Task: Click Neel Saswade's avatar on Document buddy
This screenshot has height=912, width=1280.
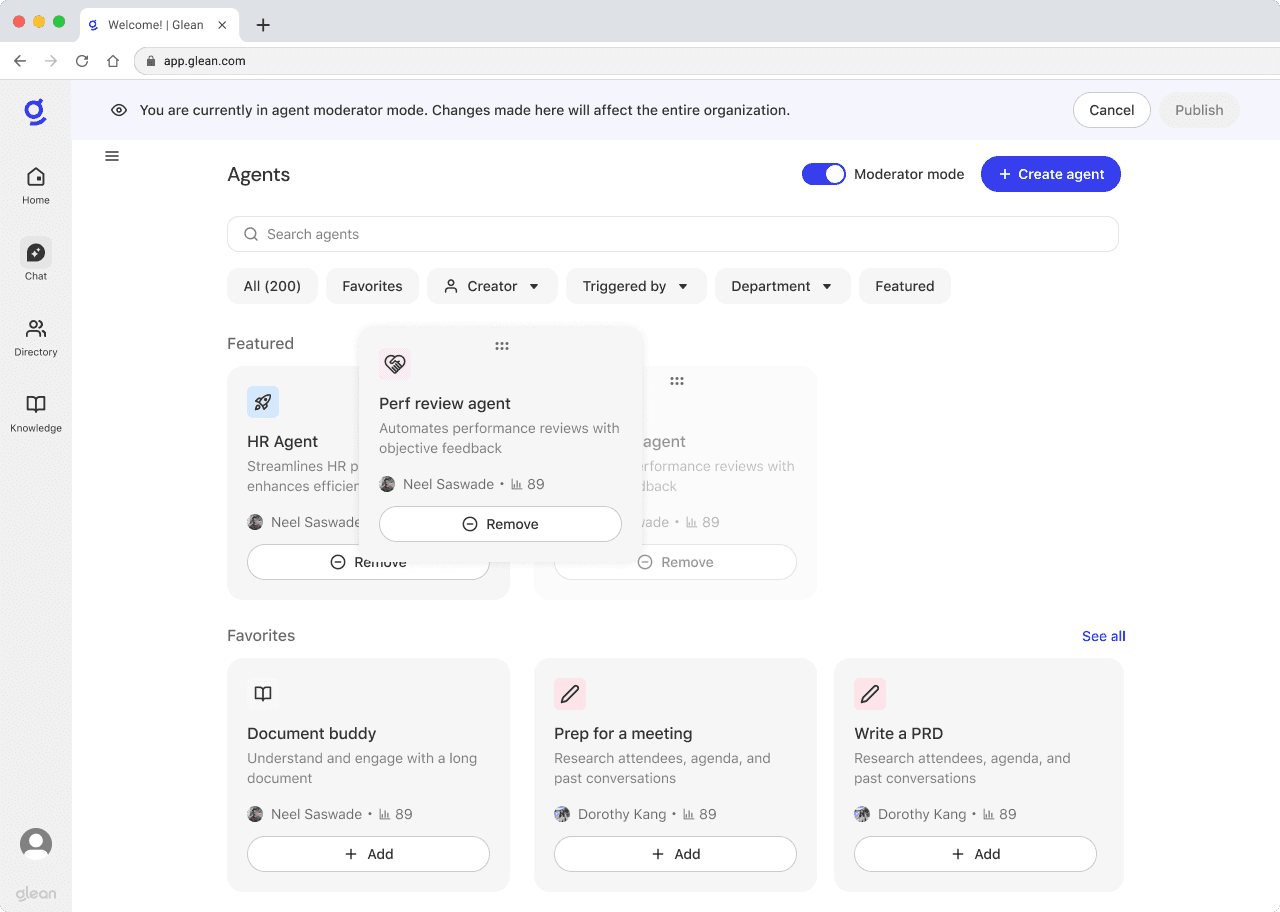Action: coord(255,814)
